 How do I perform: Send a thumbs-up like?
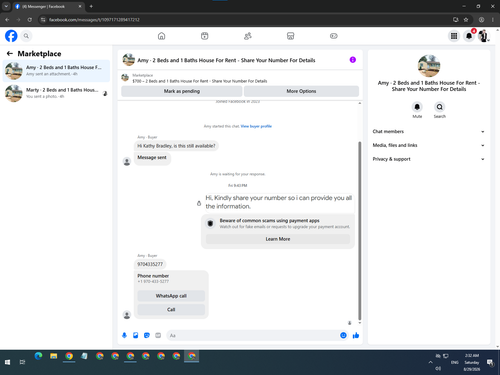click(356, 335)
